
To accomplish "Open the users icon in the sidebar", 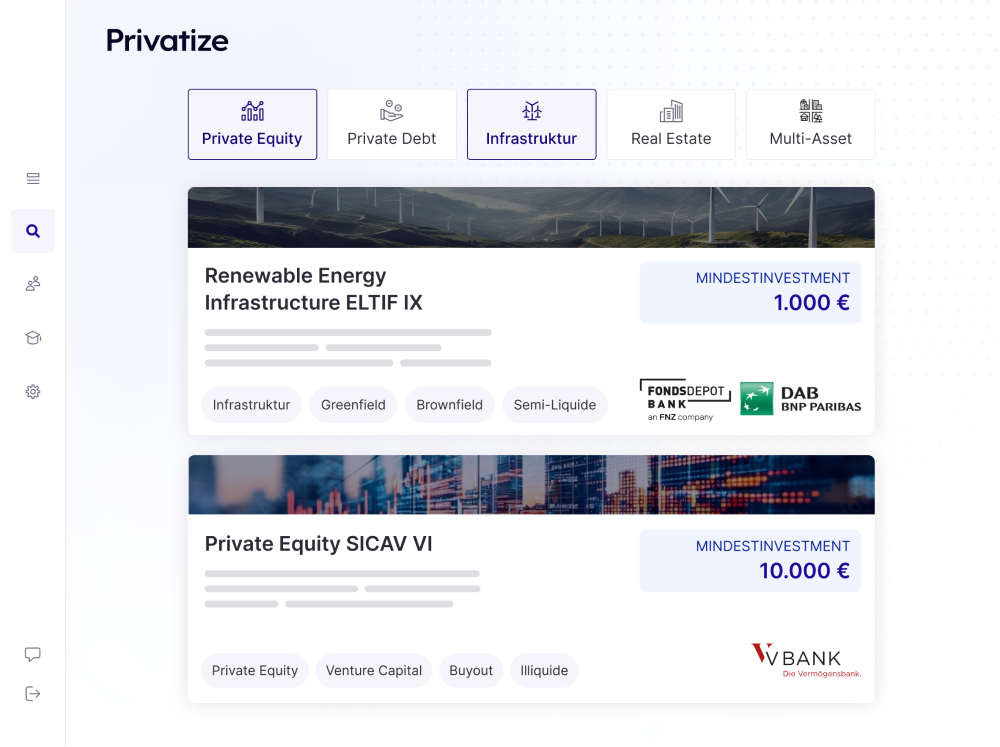I will click(x=33, y=284).
